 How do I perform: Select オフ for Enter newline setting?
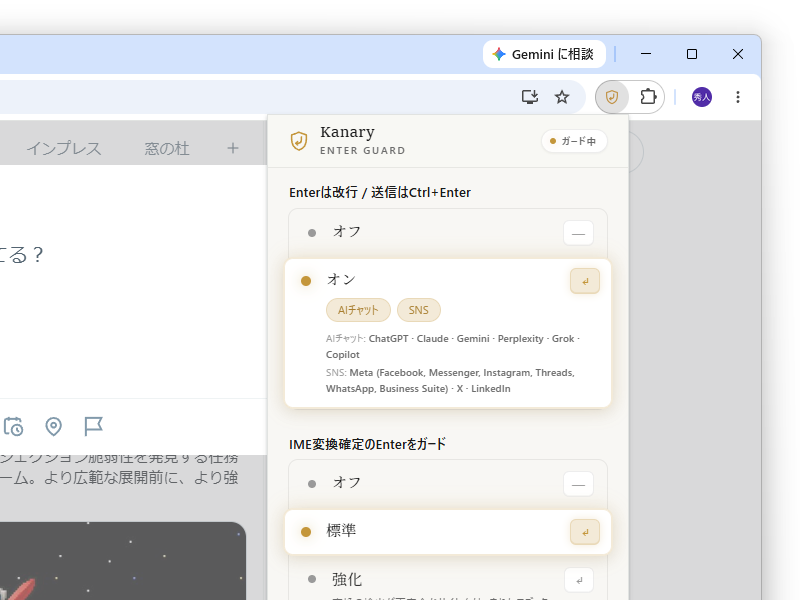coord(448,233)
